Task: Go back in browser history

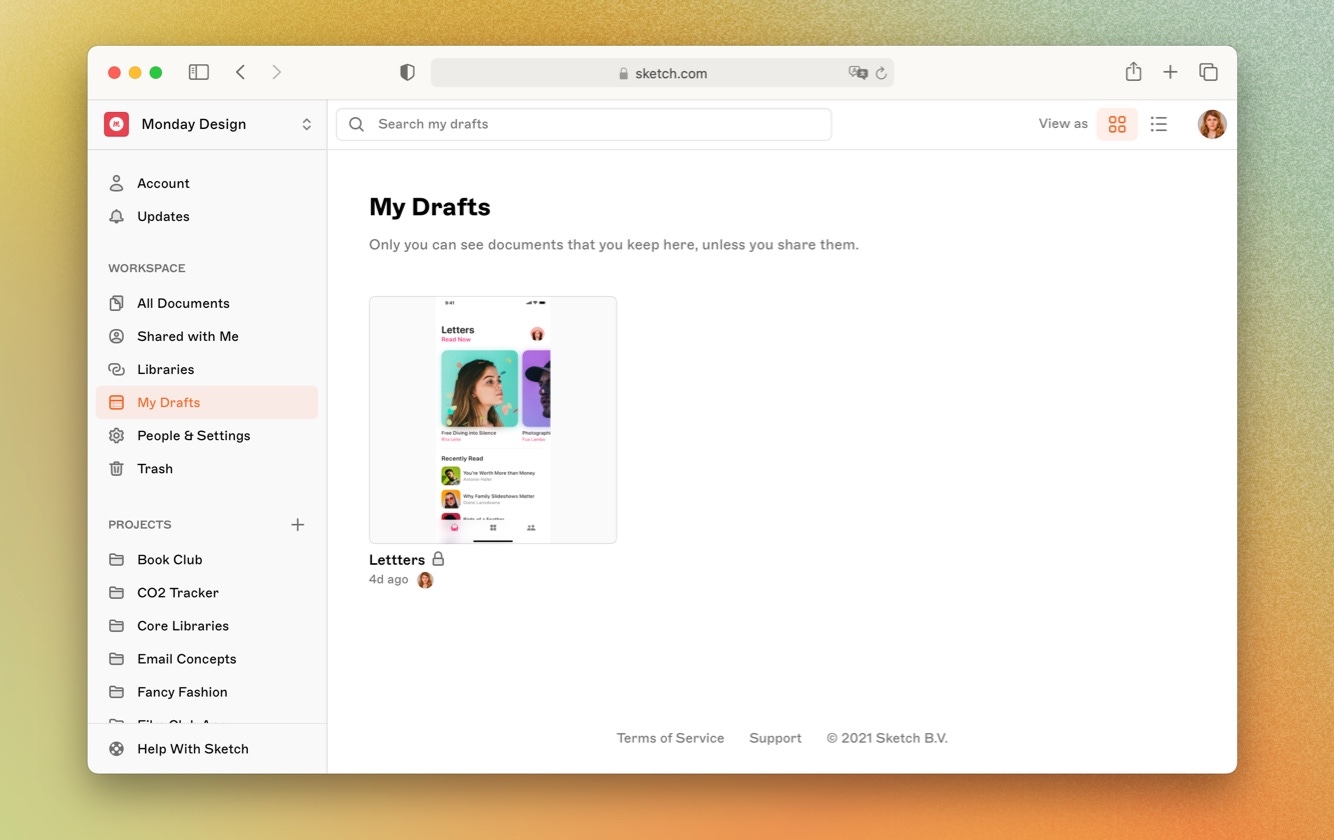Action: coord(240,72)
